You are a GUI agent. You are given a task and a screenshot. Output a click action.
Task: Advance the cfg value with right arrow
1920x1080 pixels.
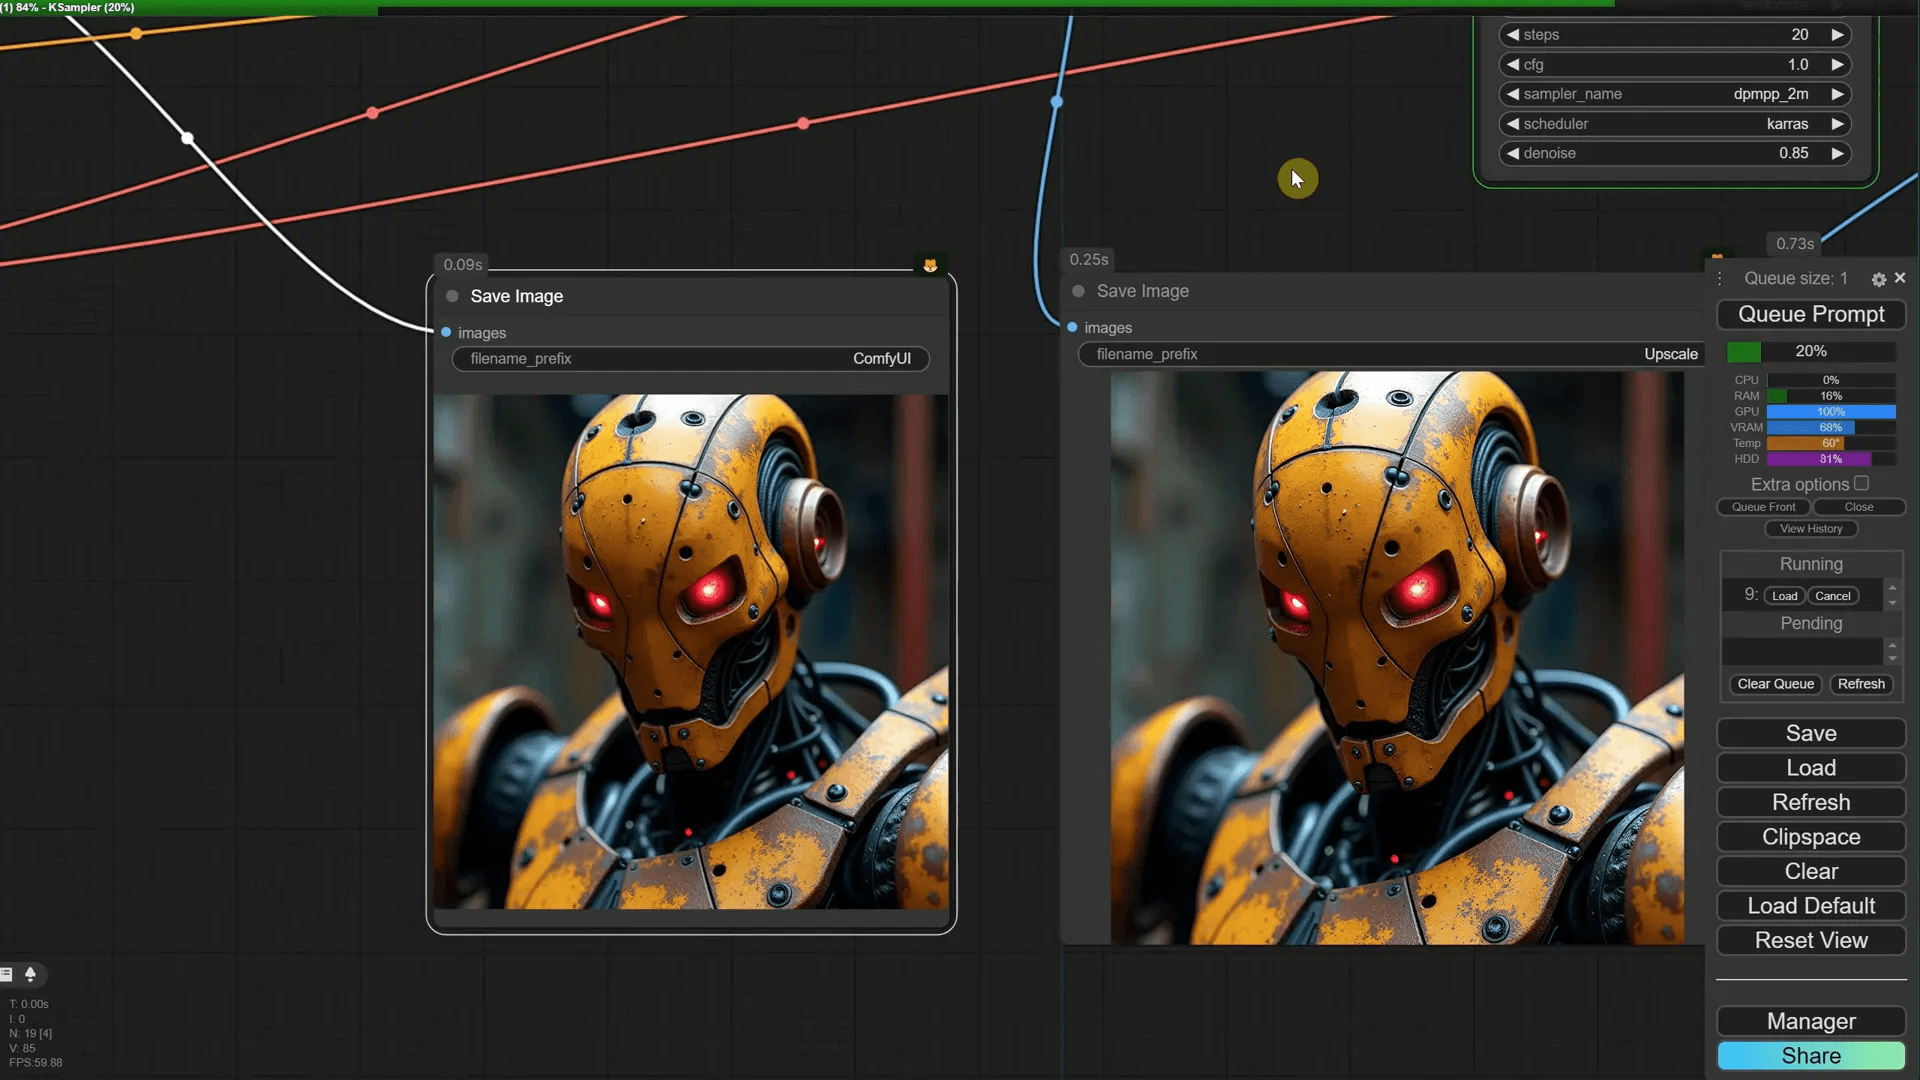click(x=1837, y=65)
